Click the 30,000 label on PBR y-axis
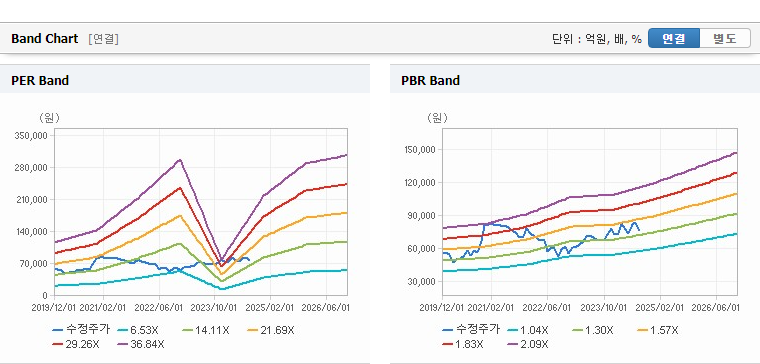The height and width of the screenshot is (364, 760). pos(422,282)
